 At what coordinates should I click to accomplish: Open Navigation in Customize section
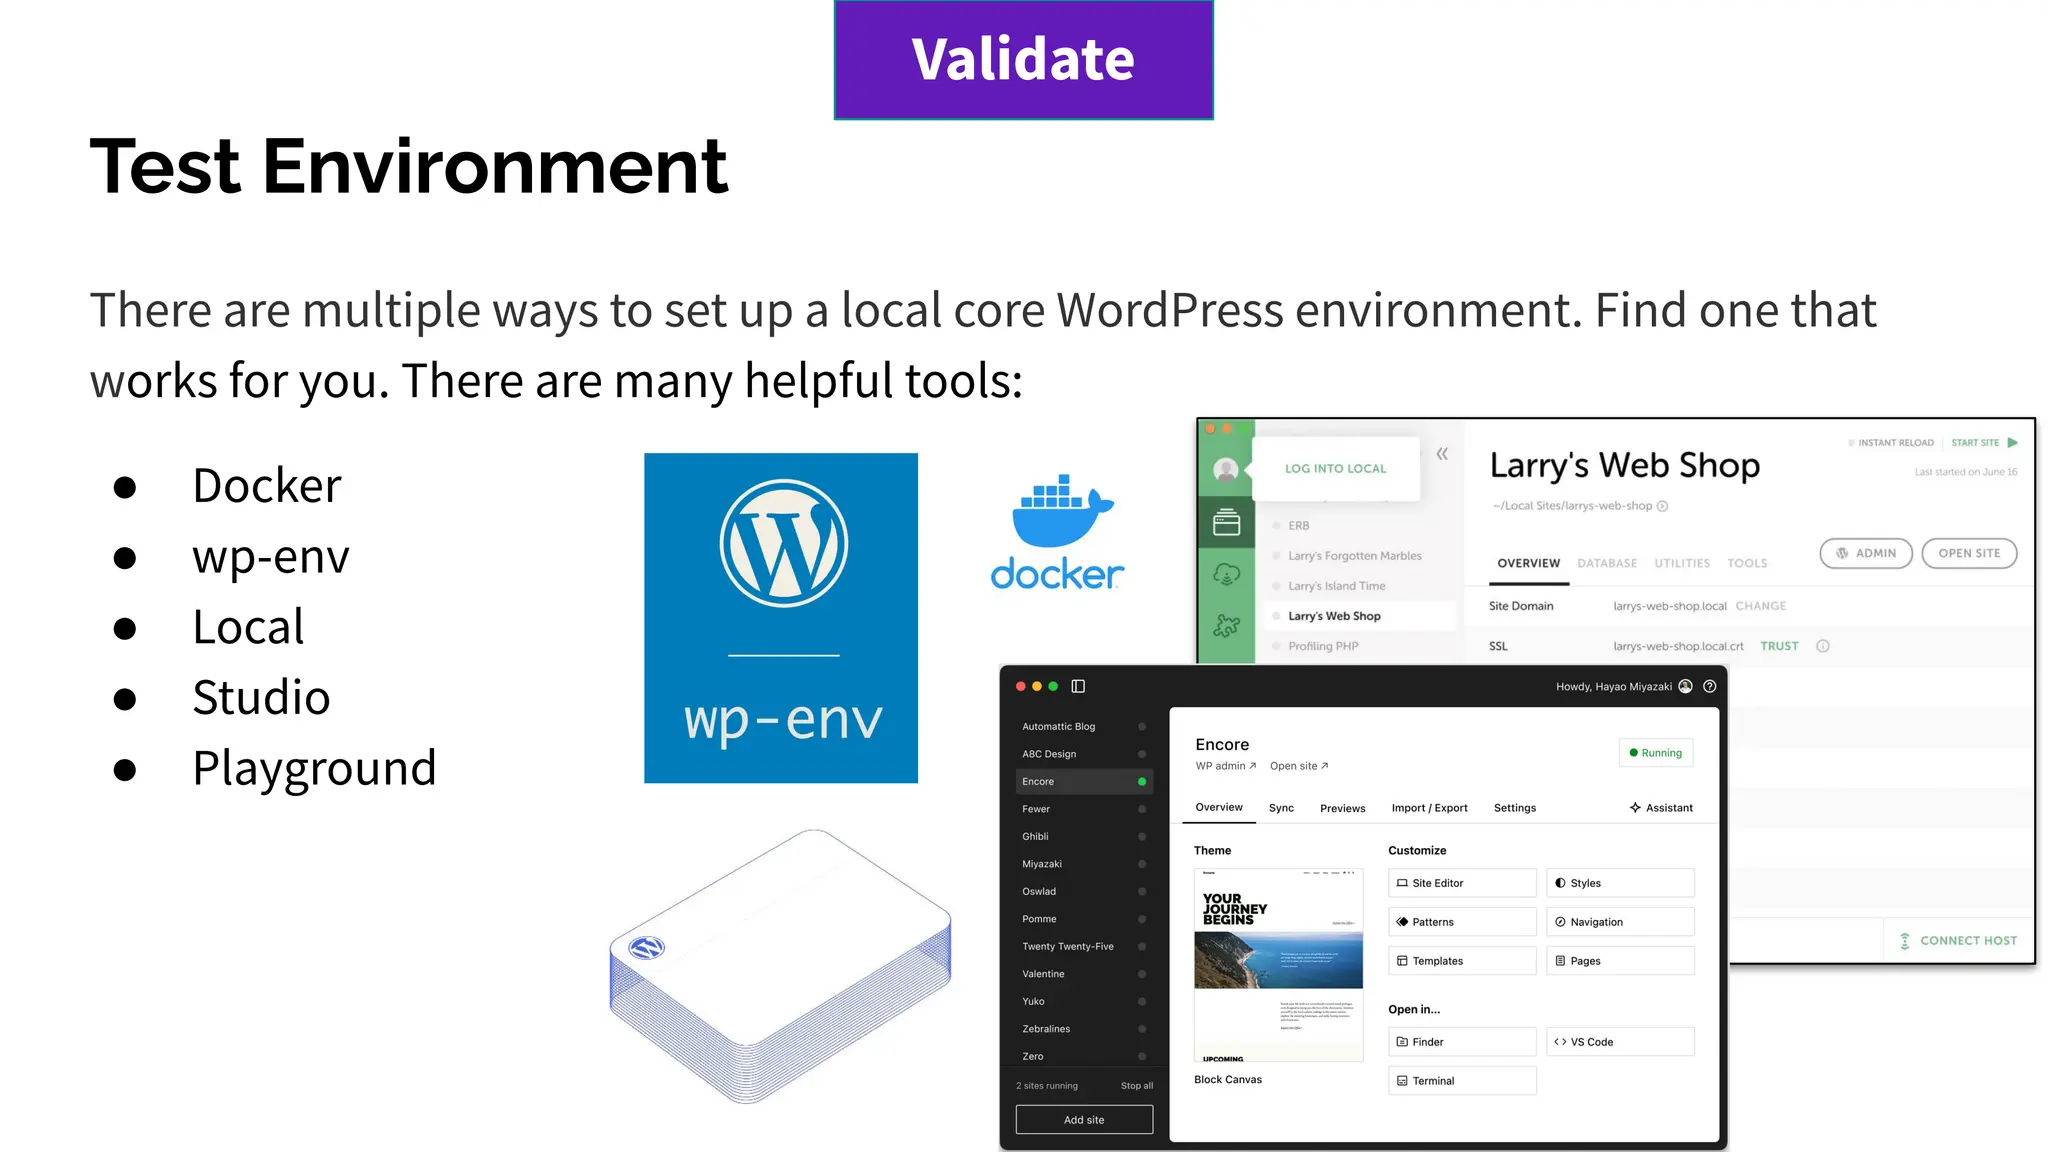1620,922
